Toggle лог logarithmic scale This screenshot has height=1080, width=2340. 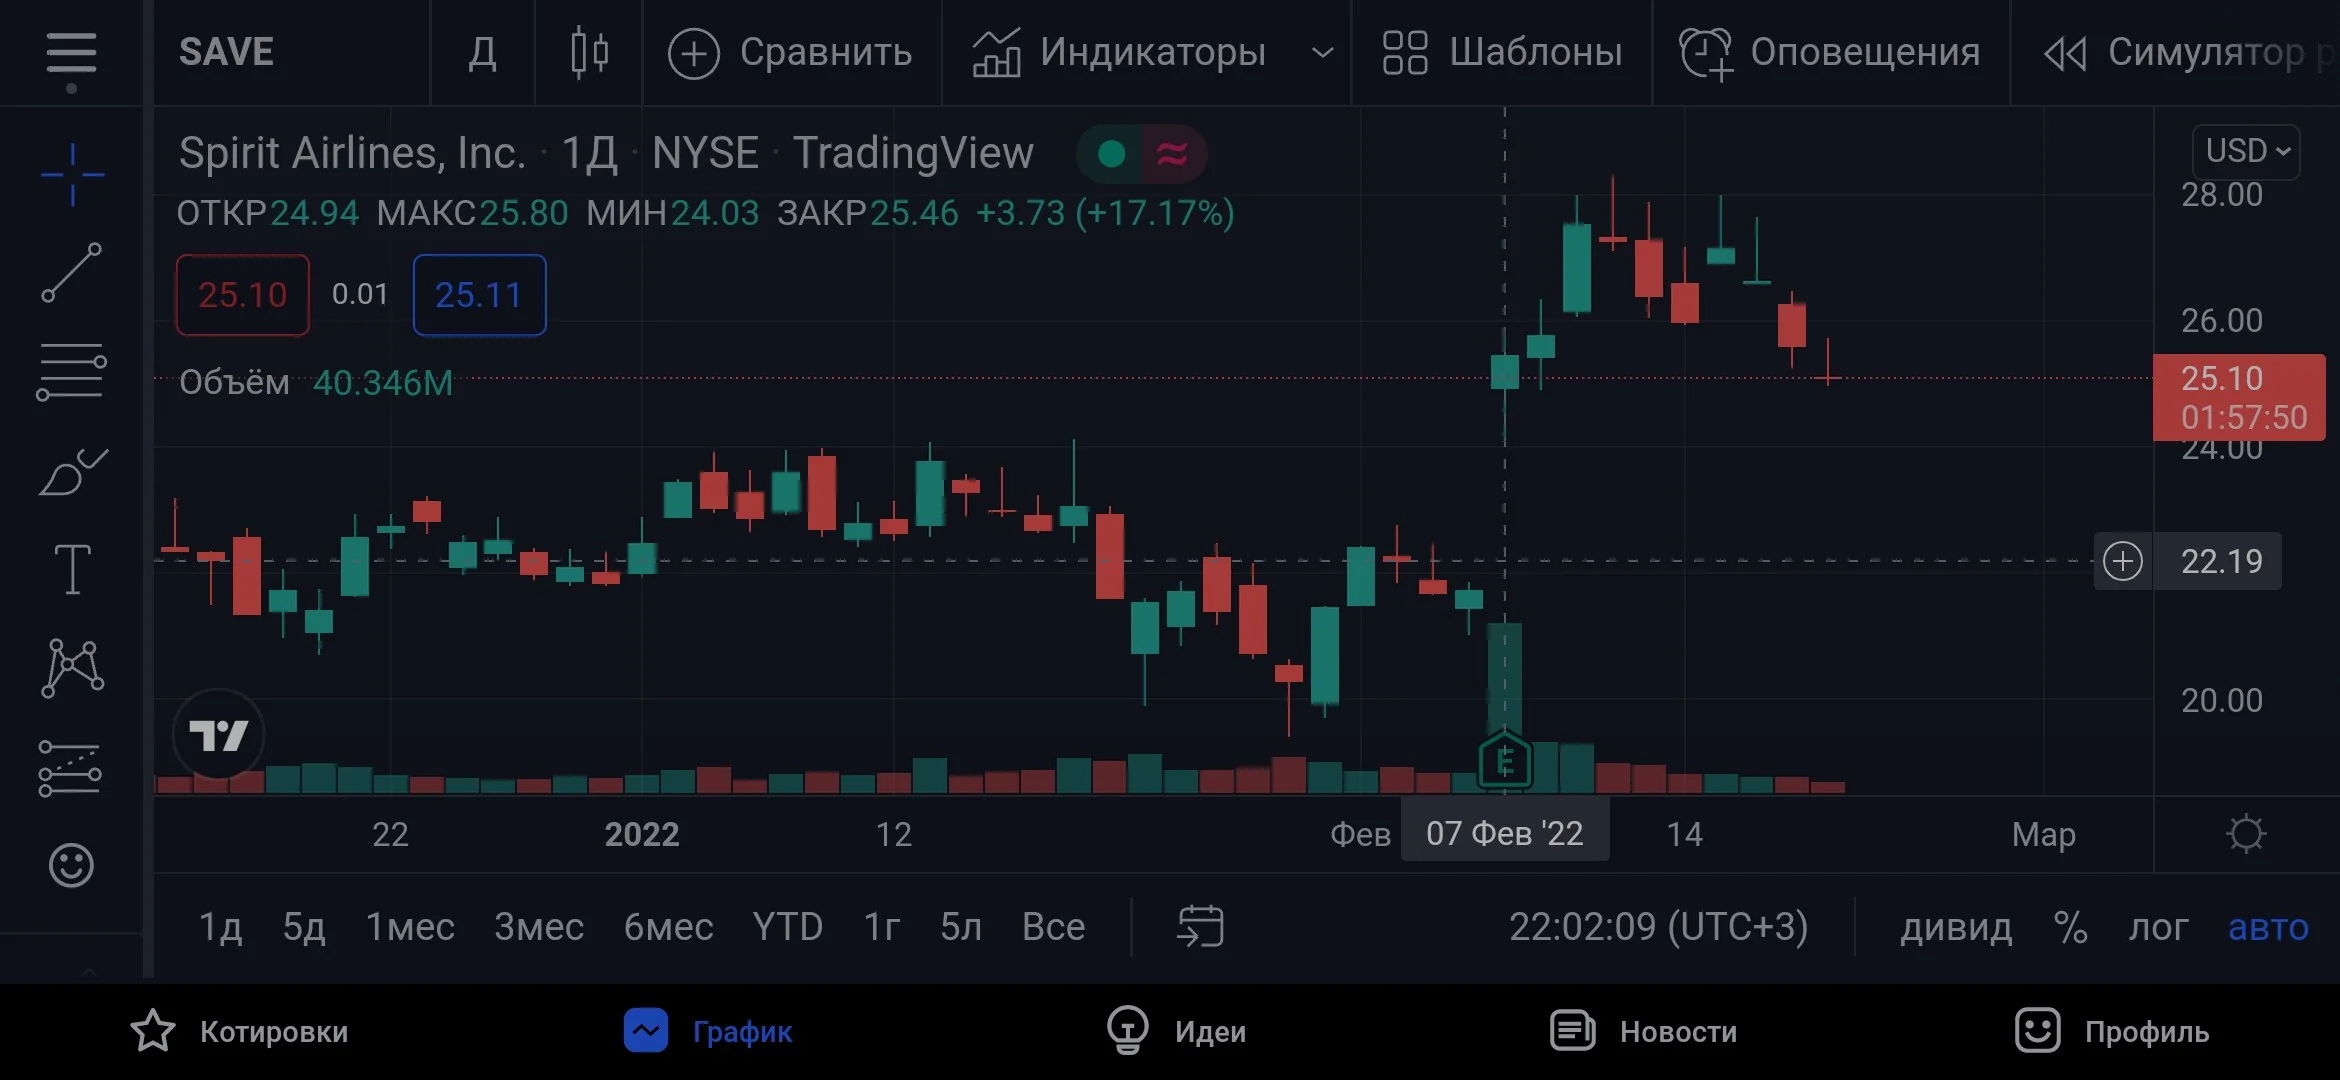point(2158,928)
